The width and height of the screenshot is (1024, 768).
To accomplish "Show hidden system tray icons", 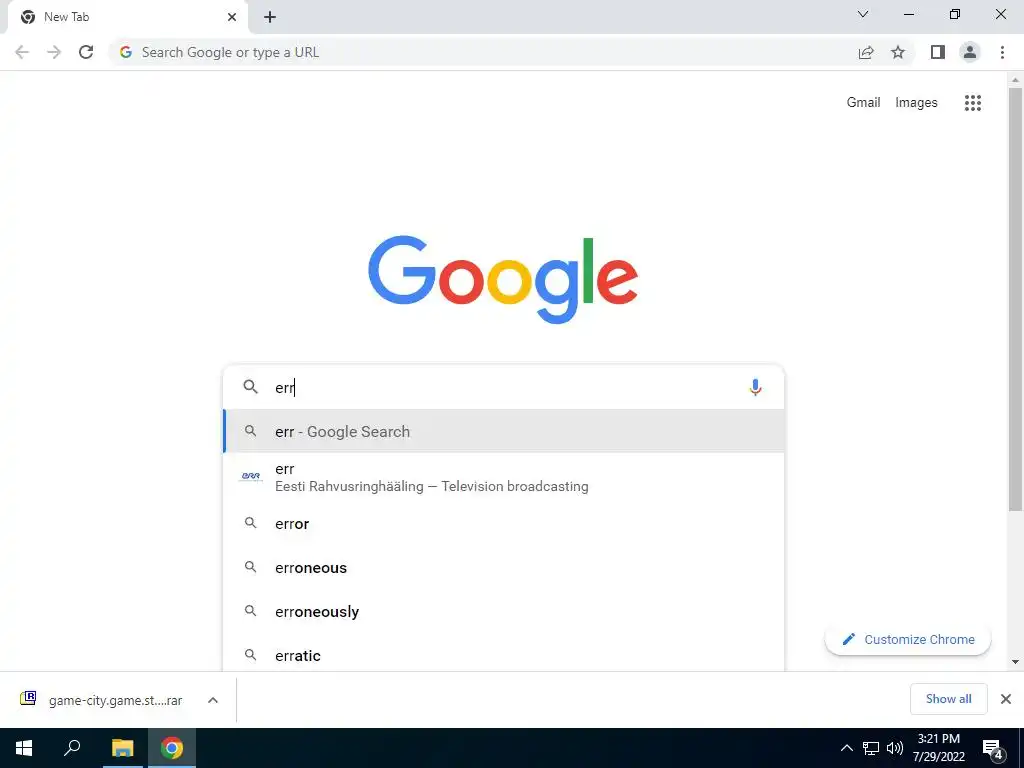I will [846, 748].
